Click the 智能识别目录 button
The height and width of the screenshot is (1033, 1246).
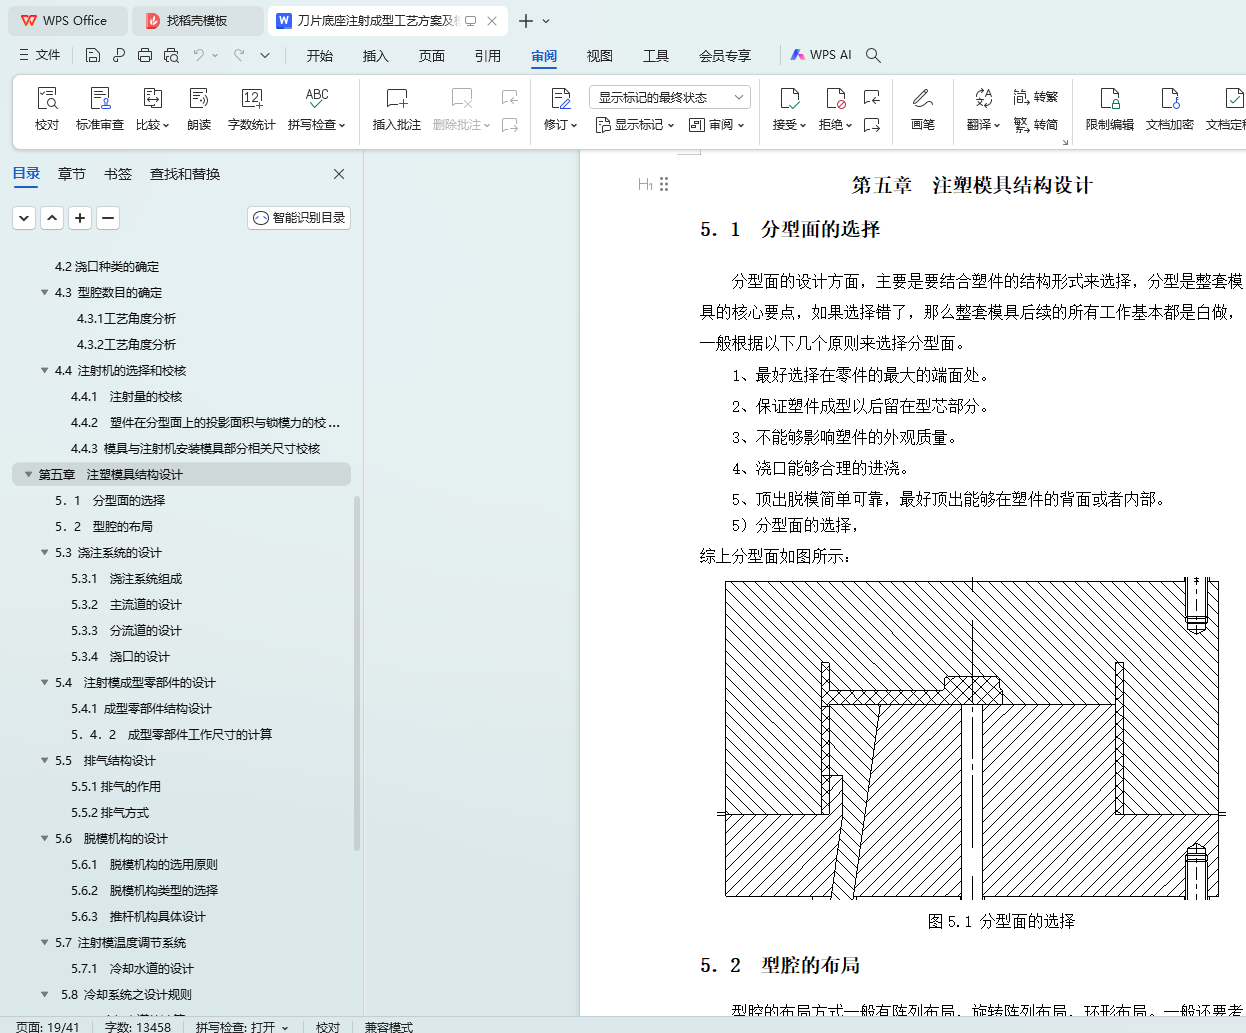coord(299,218)
